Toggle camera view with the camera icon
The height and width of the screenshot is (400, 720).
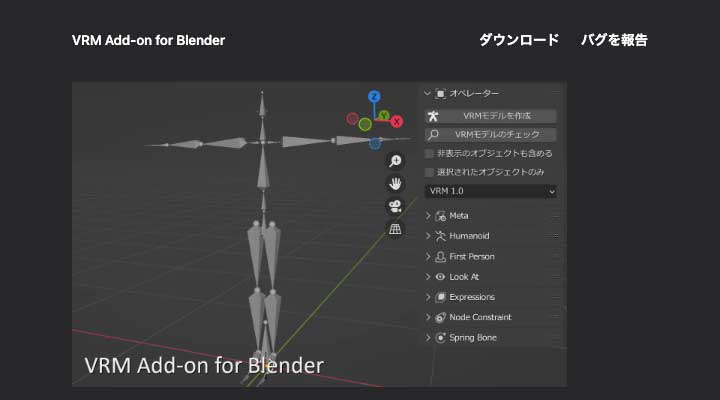click(395, 206)
